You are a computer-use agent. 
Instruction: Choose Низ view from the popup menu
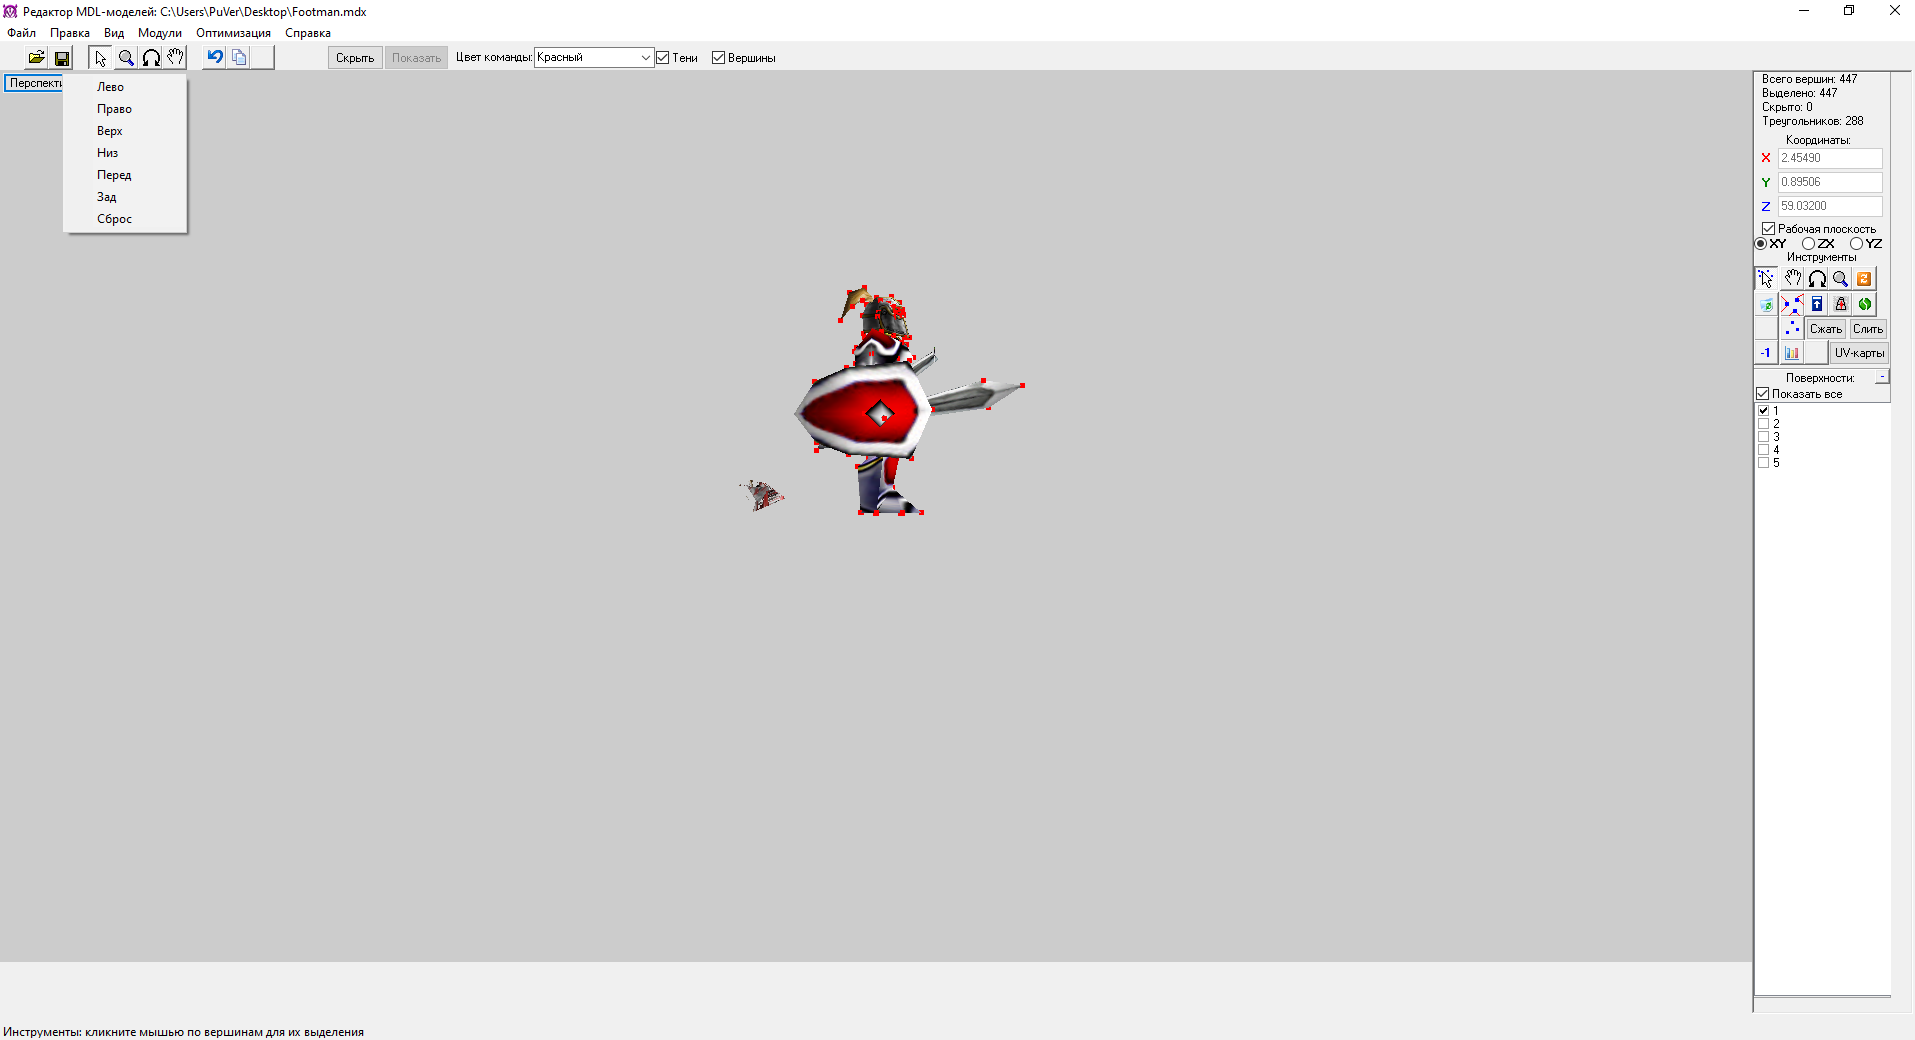125,153
